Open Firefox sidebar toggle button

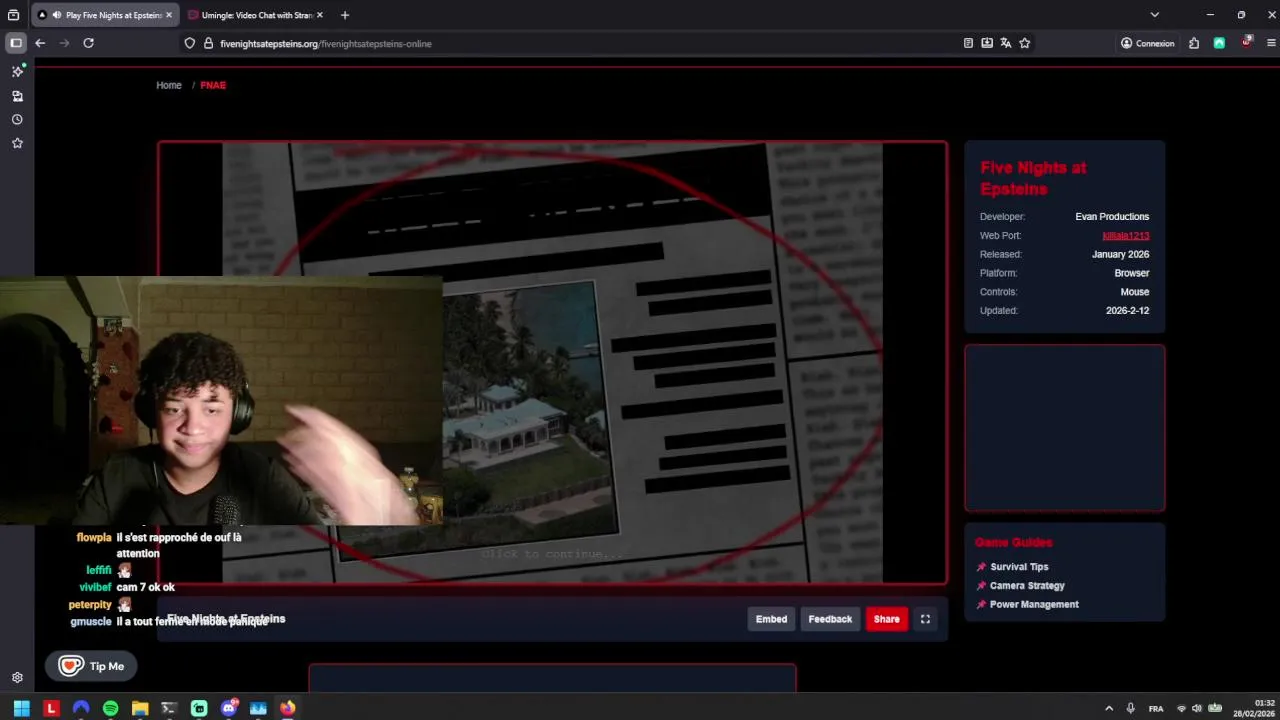pyautogui.click(x=16, y=43)
